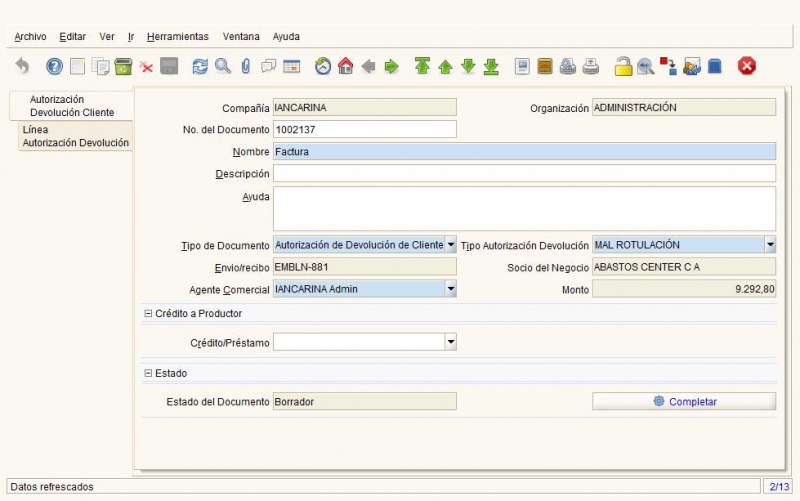Click into the Ayuda text area

524,209
